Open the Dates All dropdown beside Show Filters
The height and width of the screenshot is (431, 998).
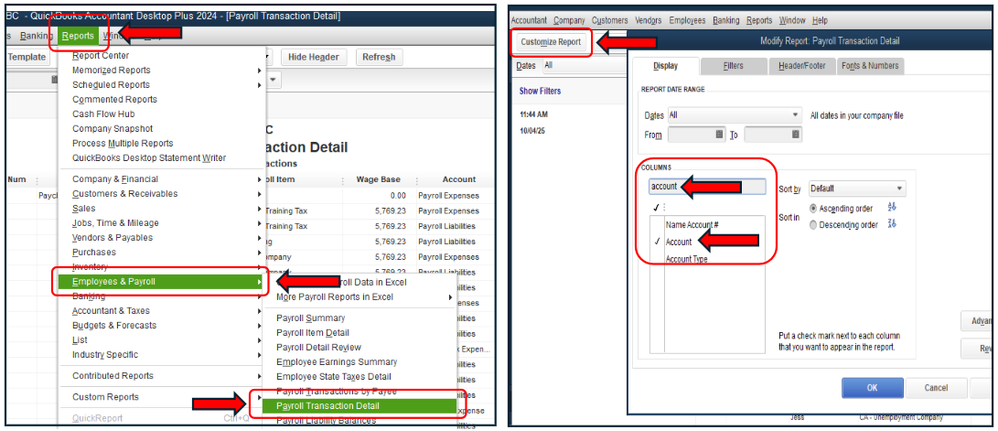[x=582, y=65]
